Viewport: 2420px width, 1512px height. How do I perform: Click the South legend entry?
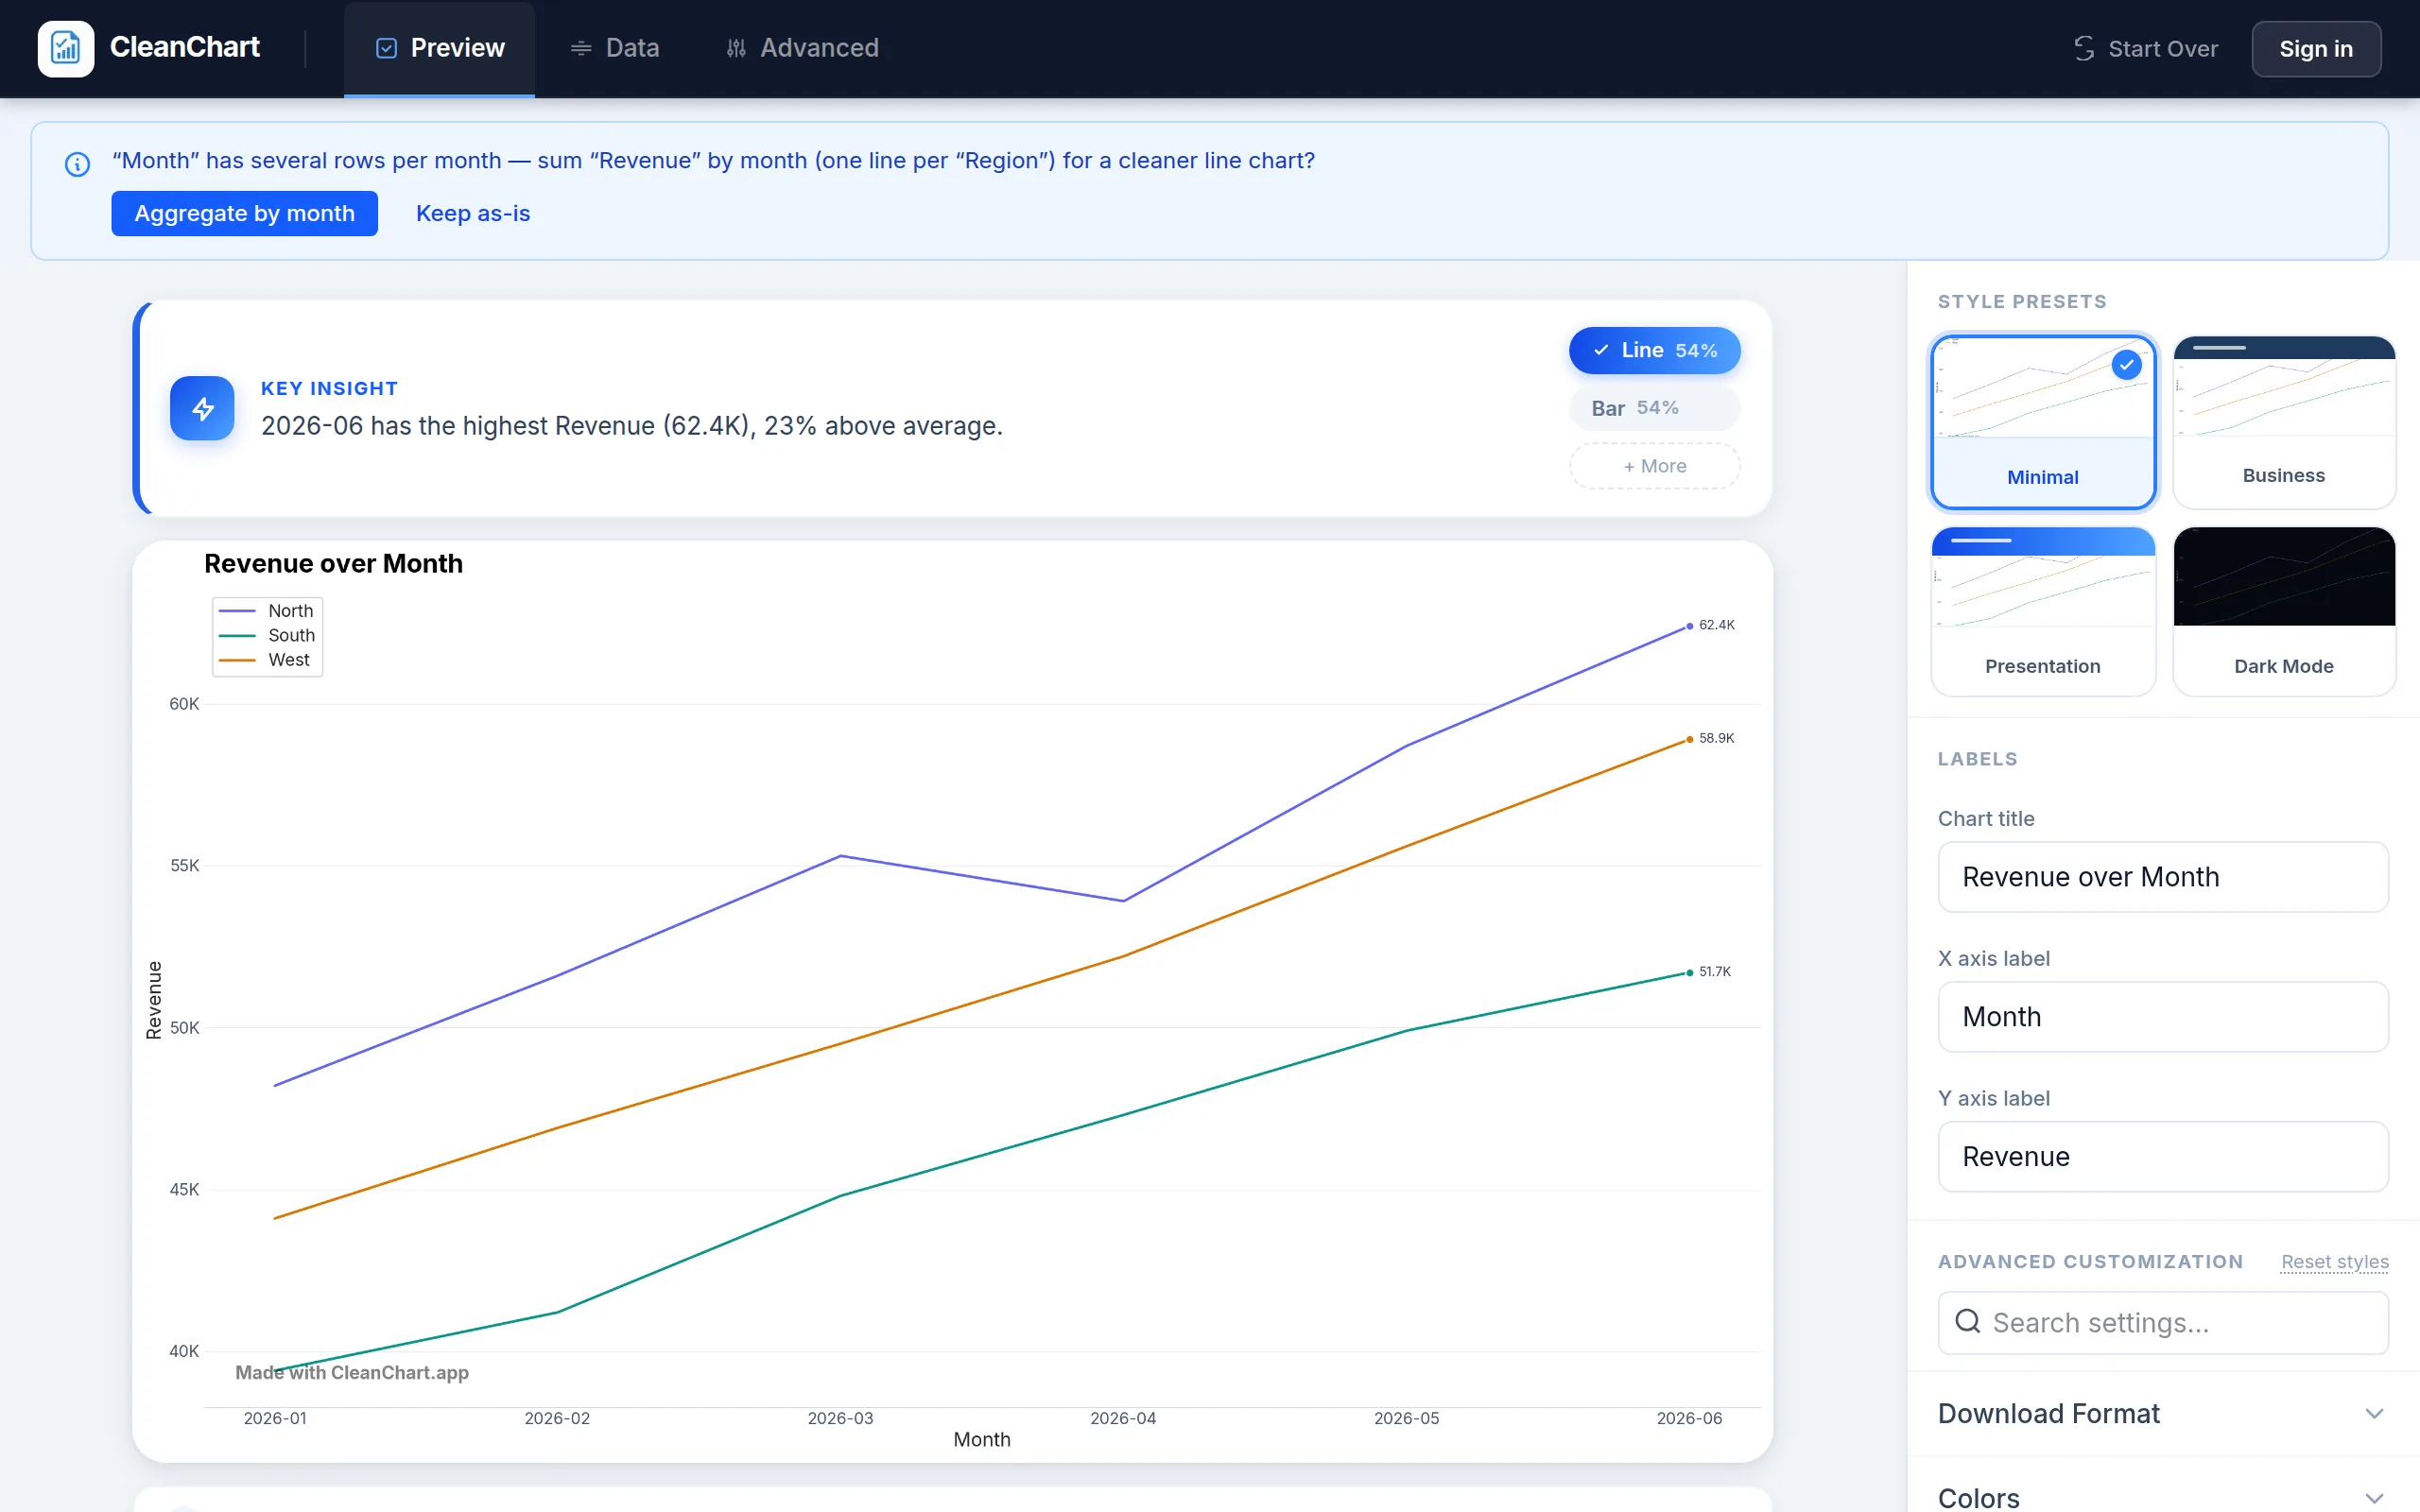point(267,635)
